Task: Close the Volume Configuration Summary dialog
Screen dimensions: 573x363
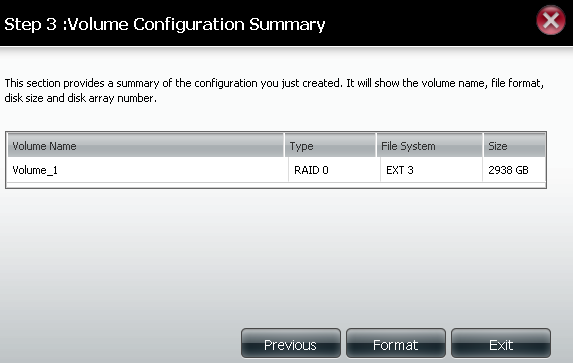Action: [x=550, y=20]
